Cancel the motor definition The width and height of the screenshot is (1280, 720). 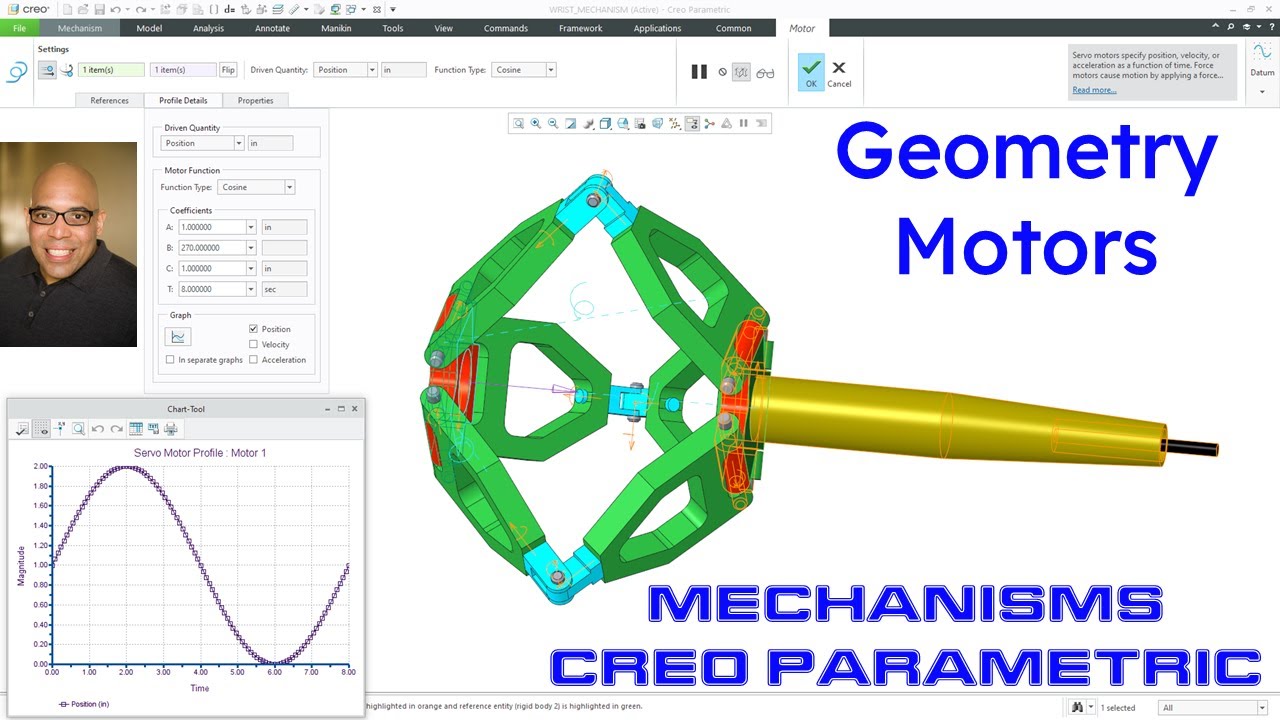(839, 72)
